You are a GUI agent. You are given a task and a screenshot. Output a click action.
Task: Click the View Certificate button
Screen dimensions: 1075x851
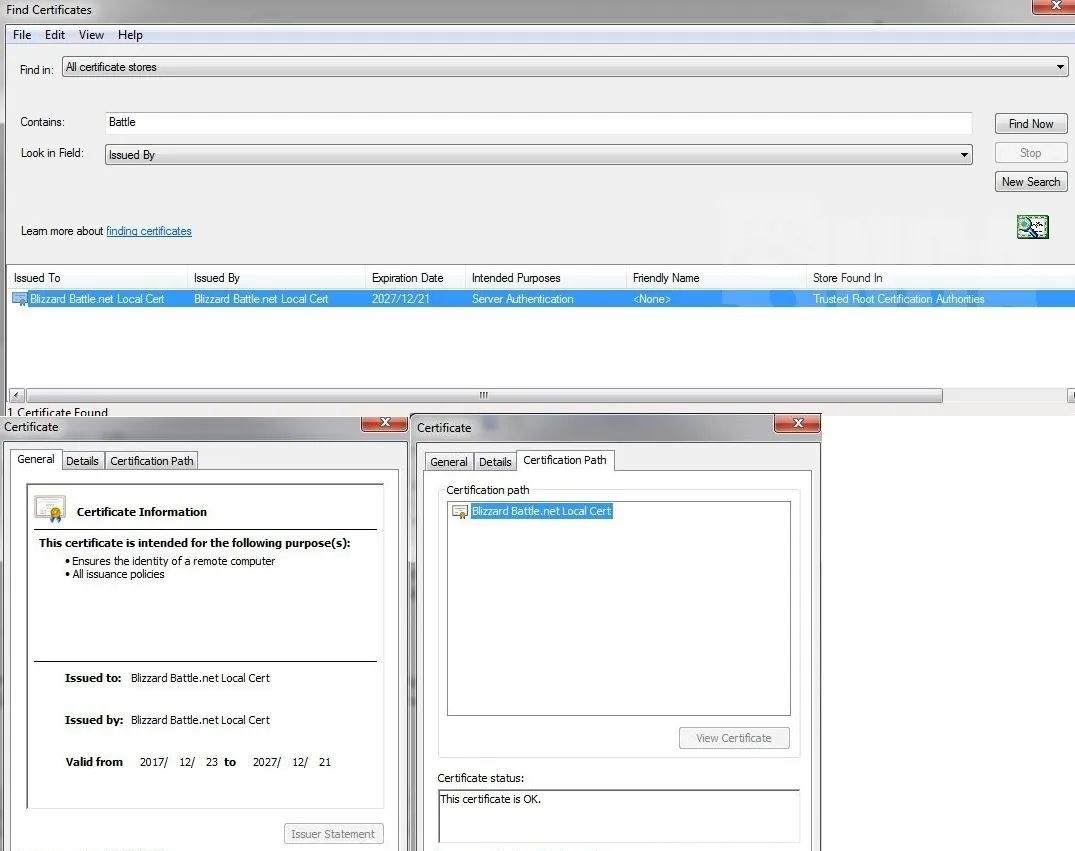pyautogui.click(x=734, y=738)
